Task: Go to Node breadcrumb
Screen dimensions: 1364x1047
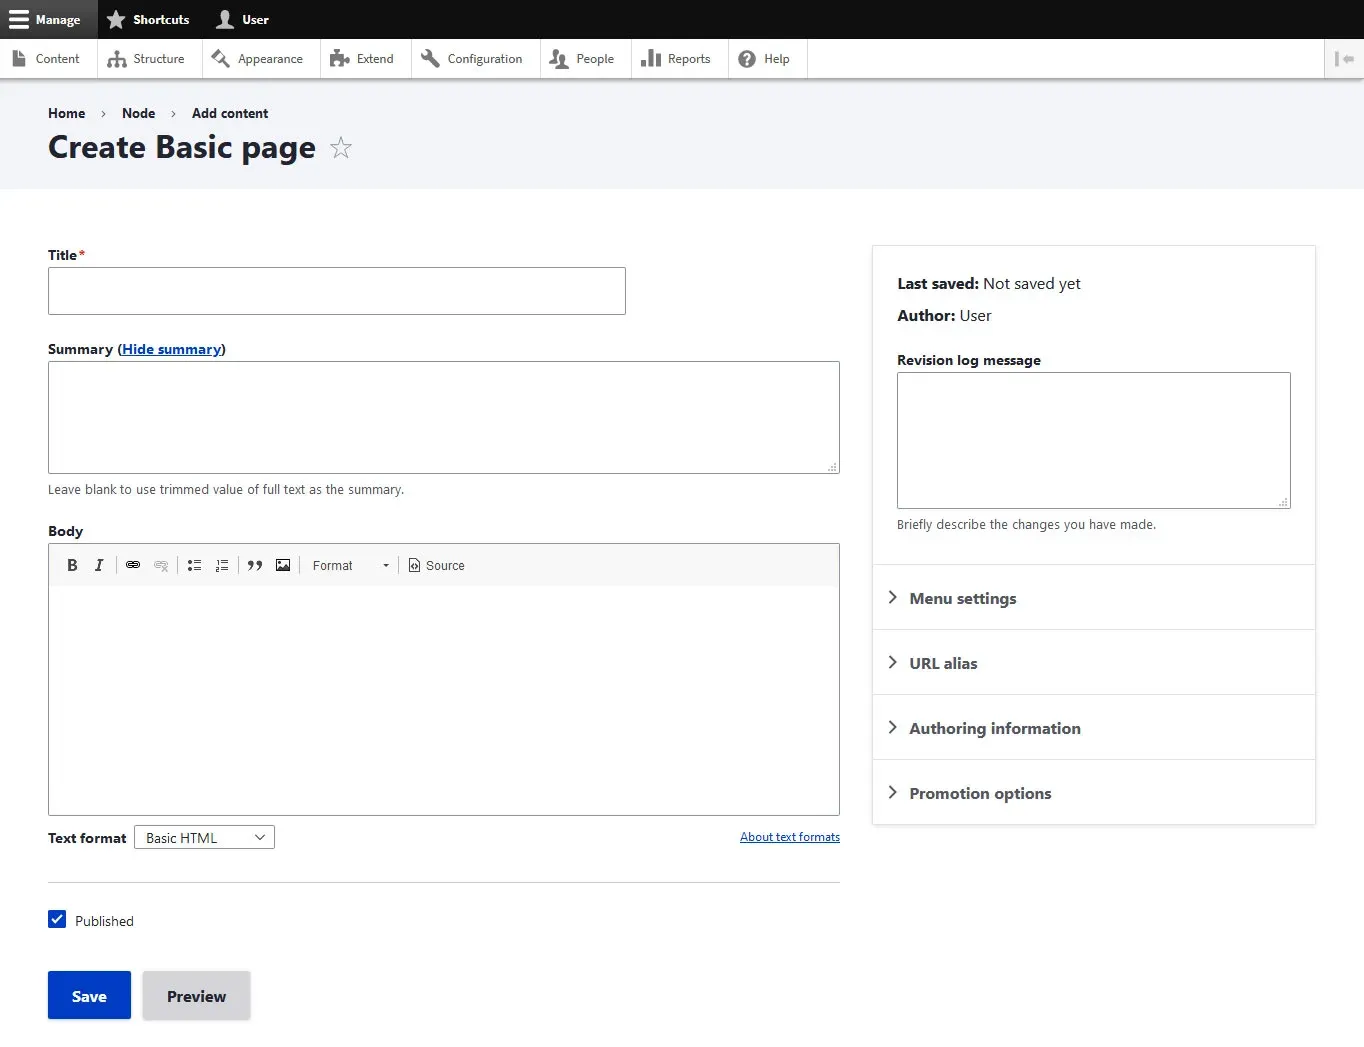Action: click(x=138, y=113)
